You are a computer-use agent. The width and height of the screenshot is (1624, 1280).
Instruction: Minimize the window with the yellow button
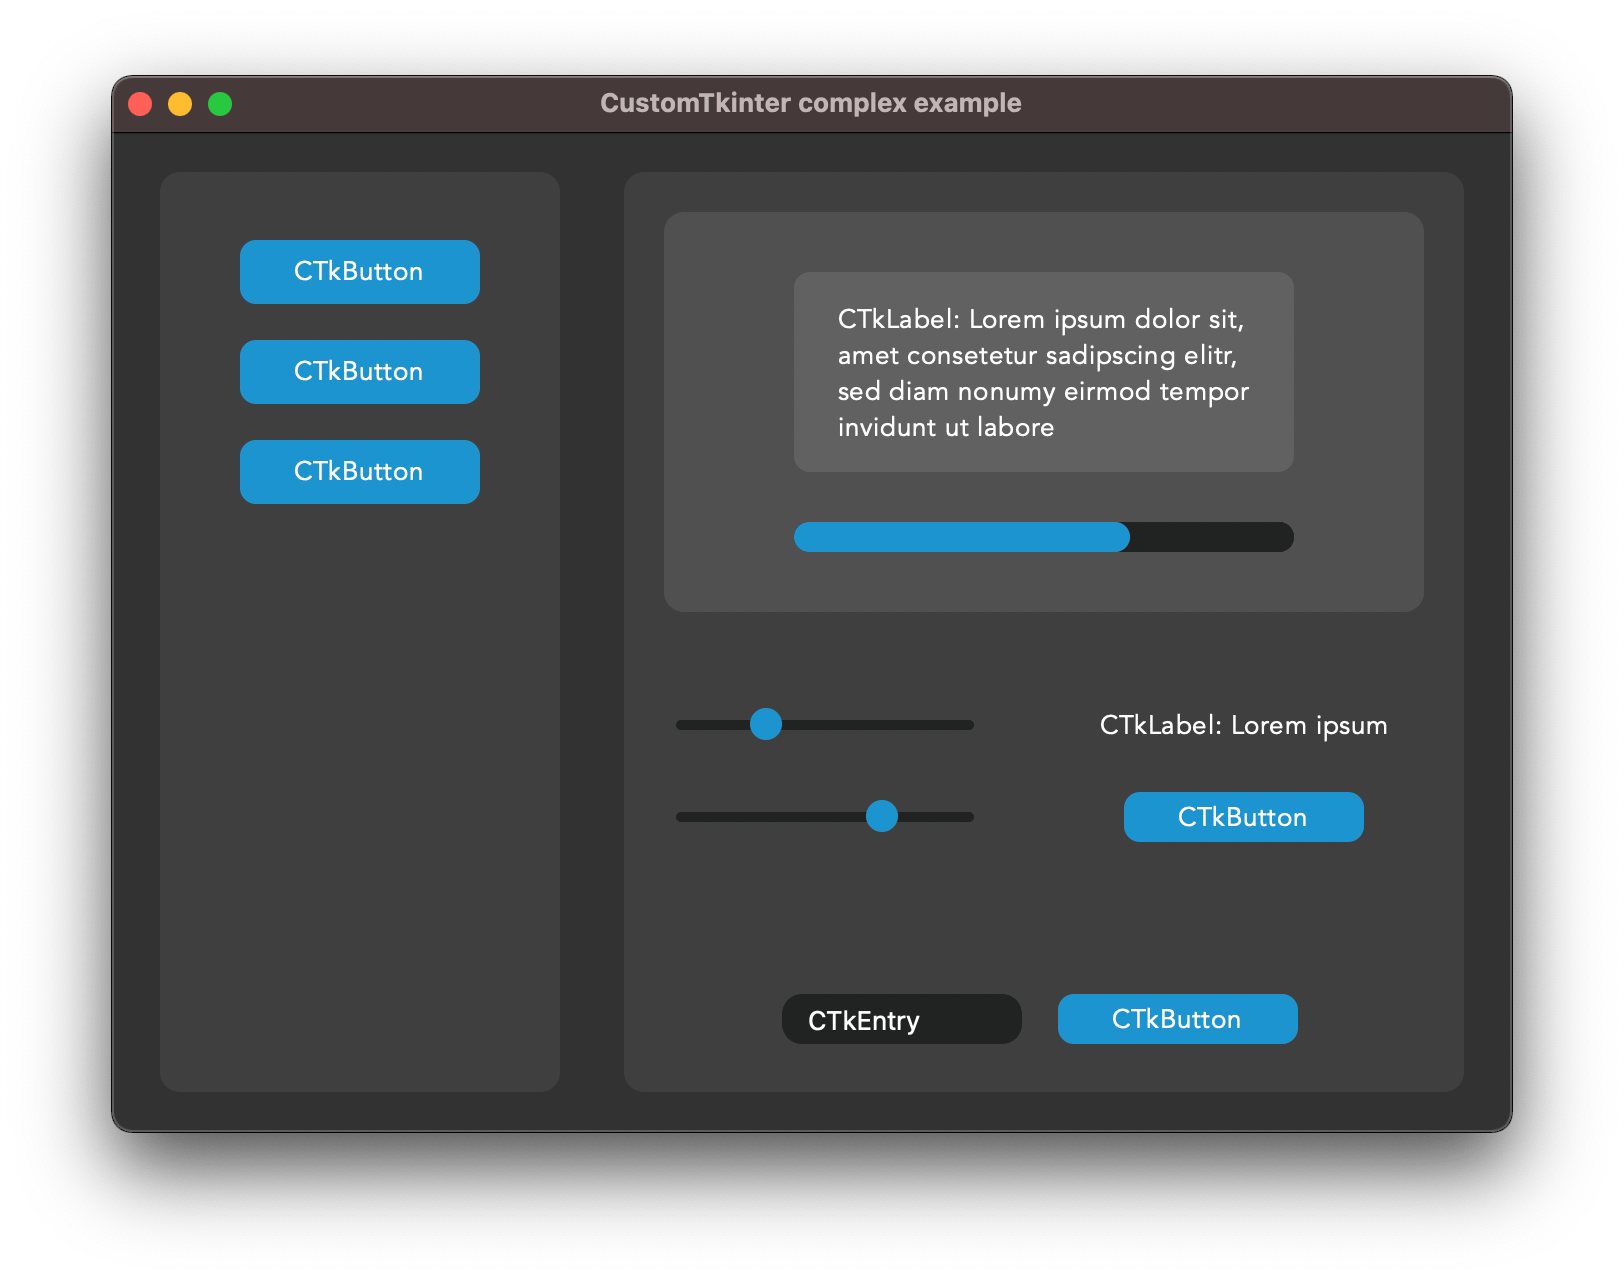point(180,104)
